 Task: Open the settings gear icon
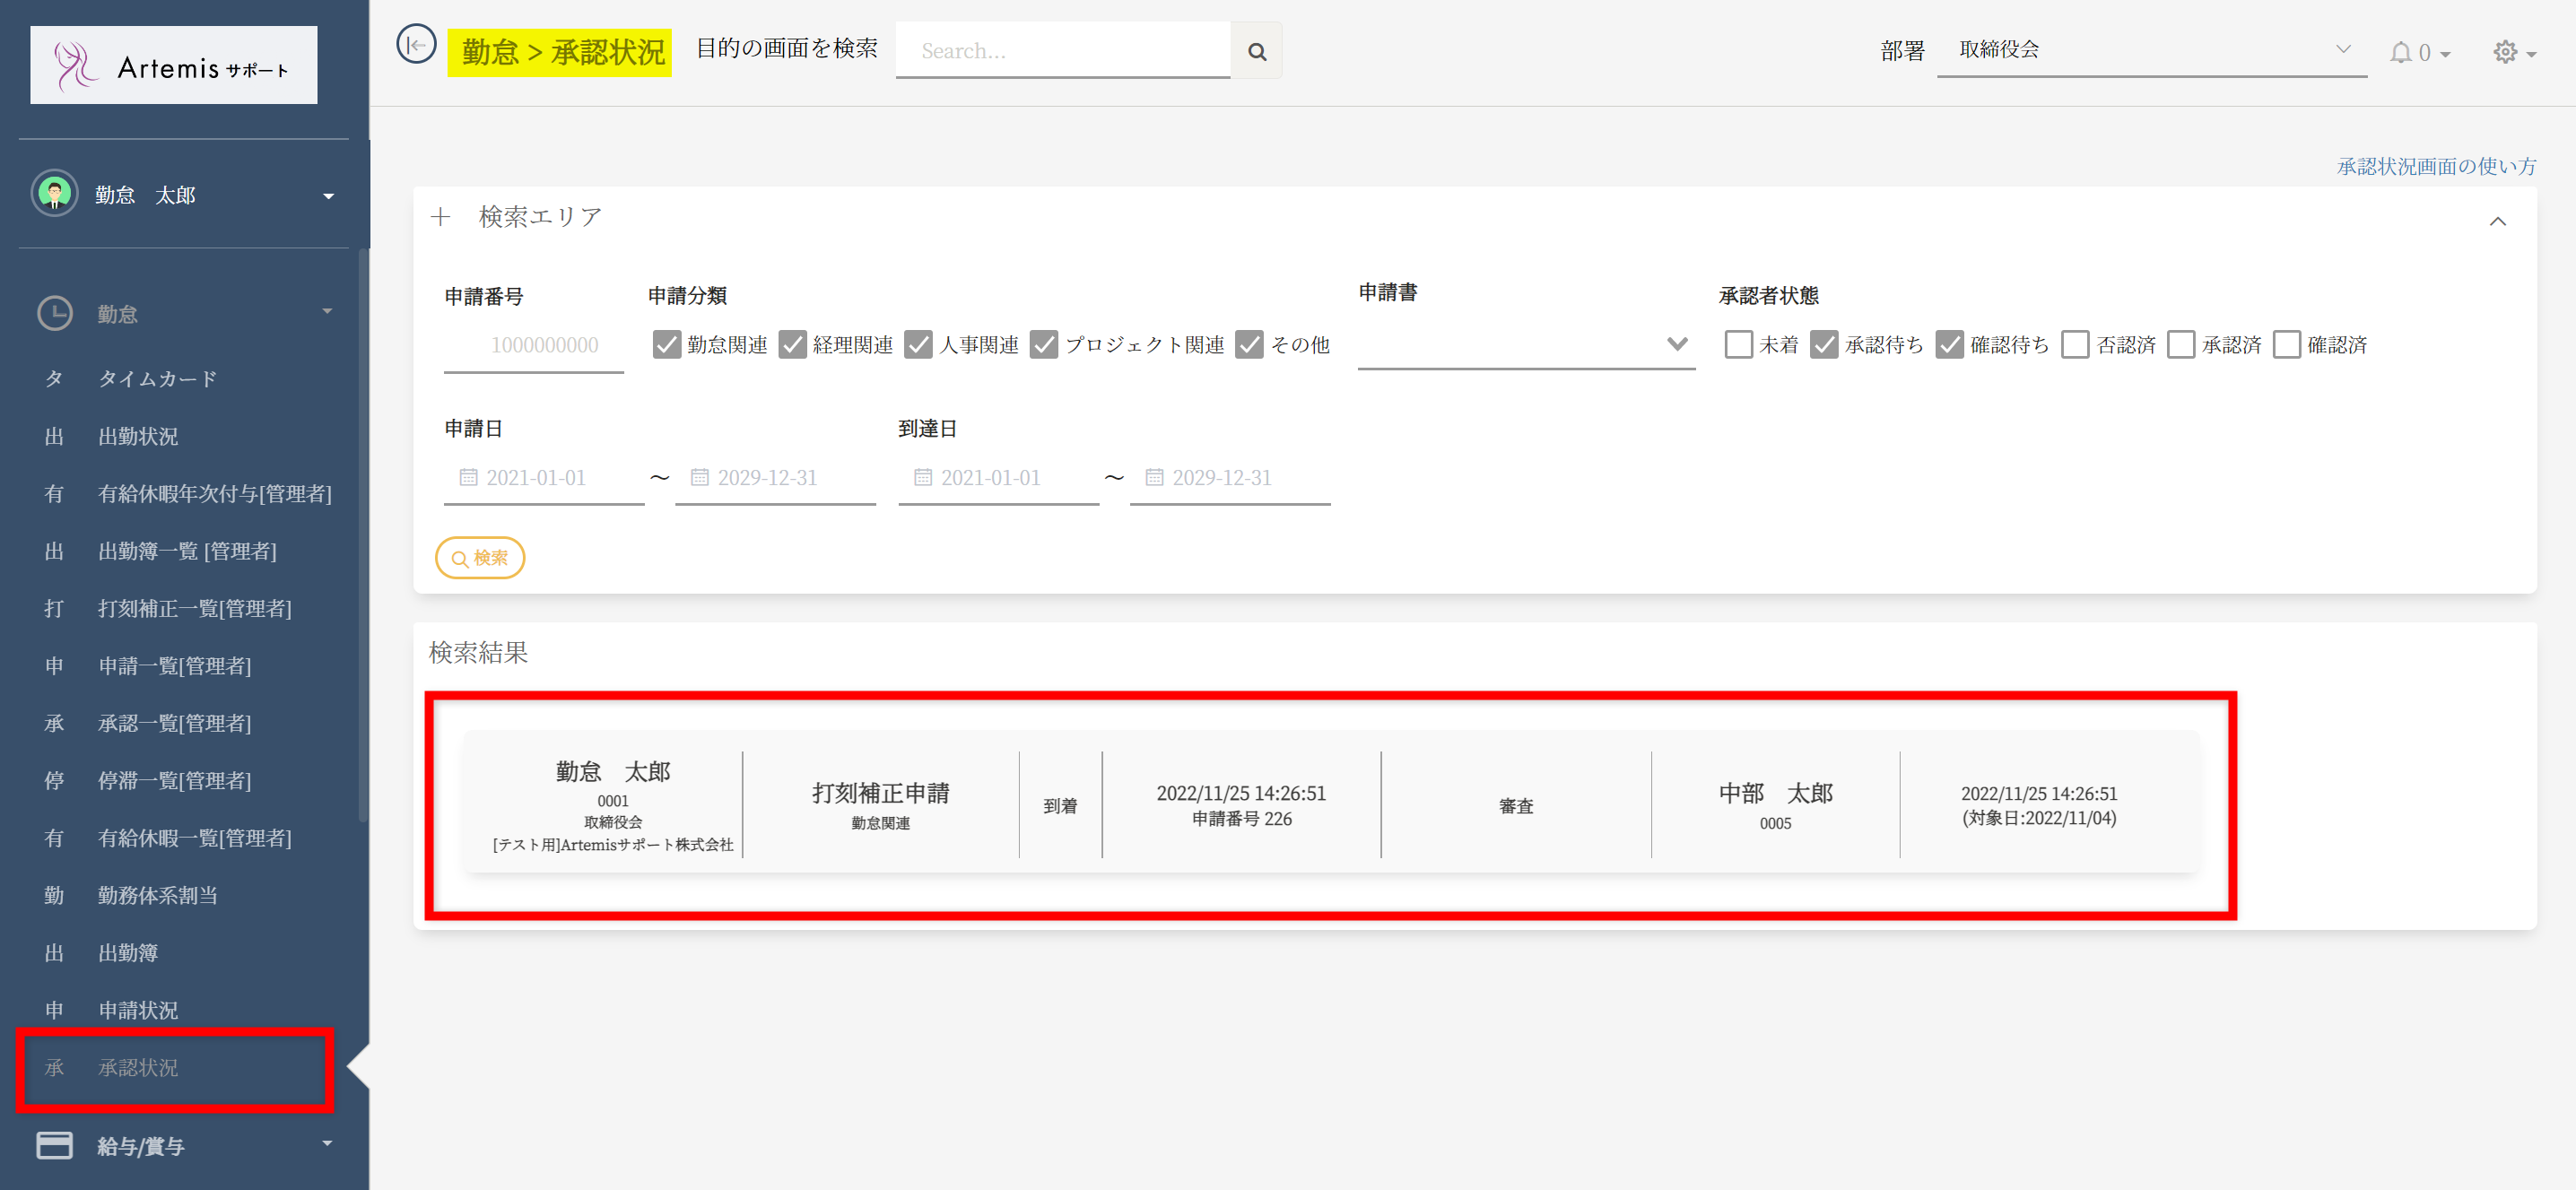(x=2504, y=52)
